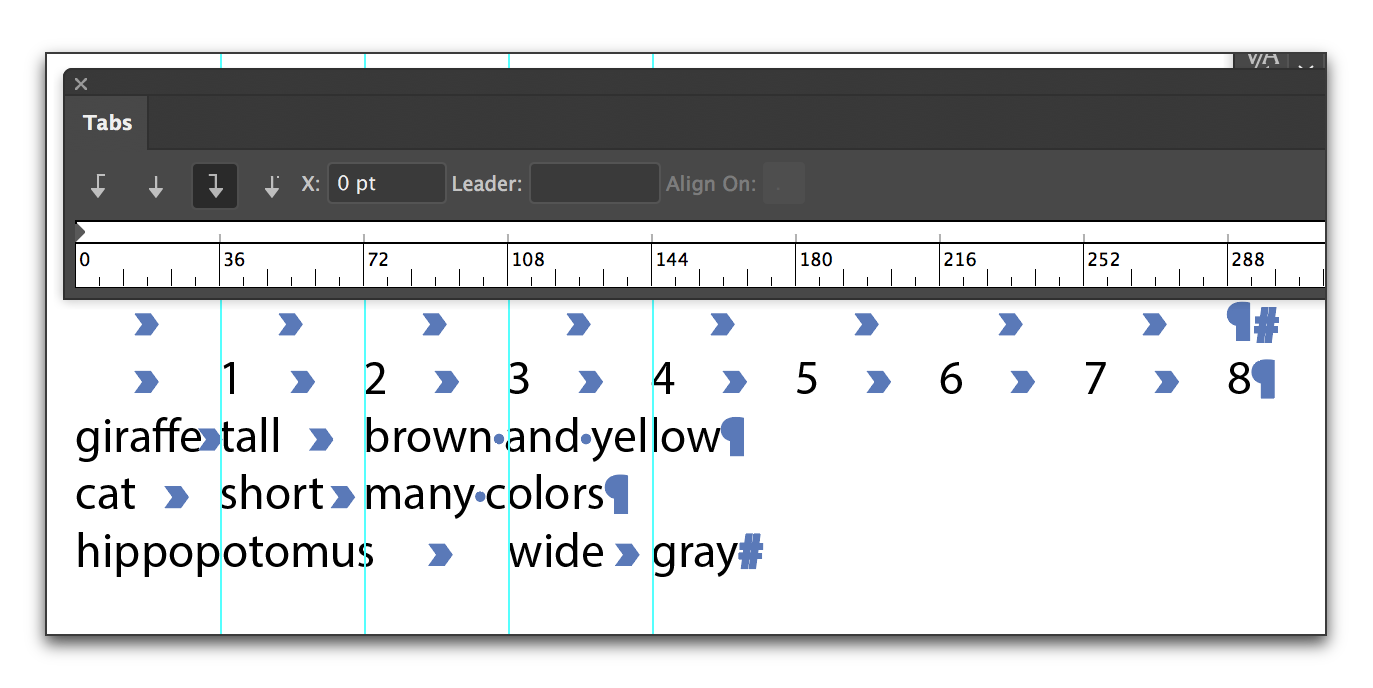1373x688 pixels.
Task: Place cursor in the word gray
Action: pos(694,553)
